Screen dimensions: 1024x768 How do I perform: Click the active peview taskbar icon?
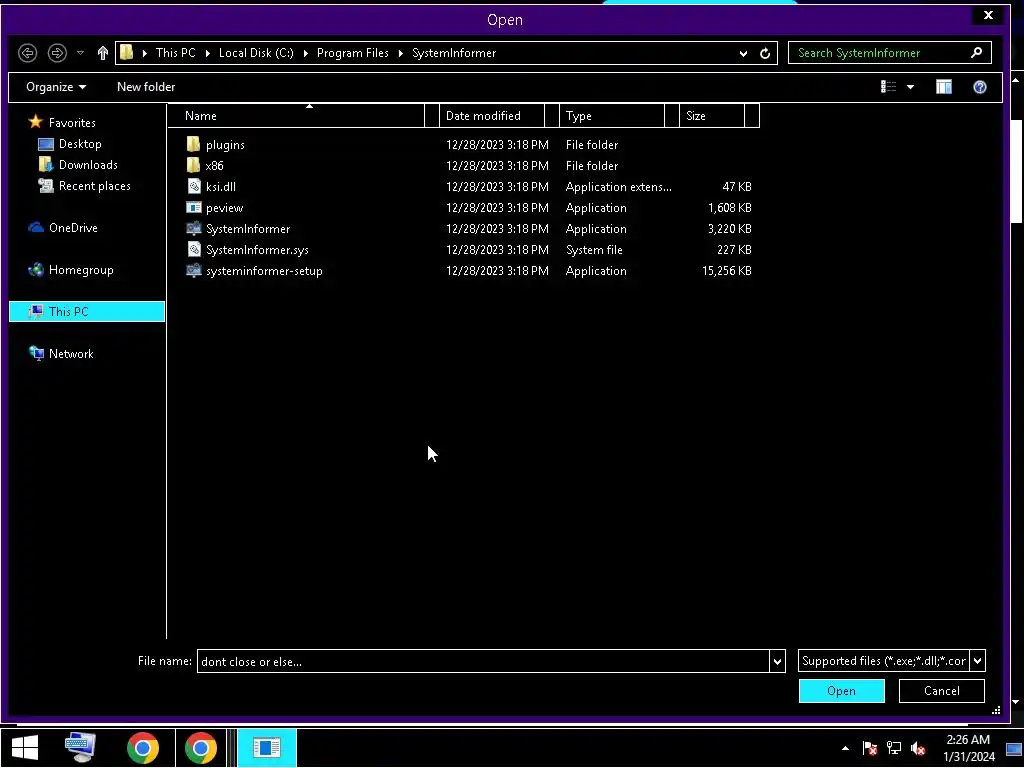click(x=266, y=748)
